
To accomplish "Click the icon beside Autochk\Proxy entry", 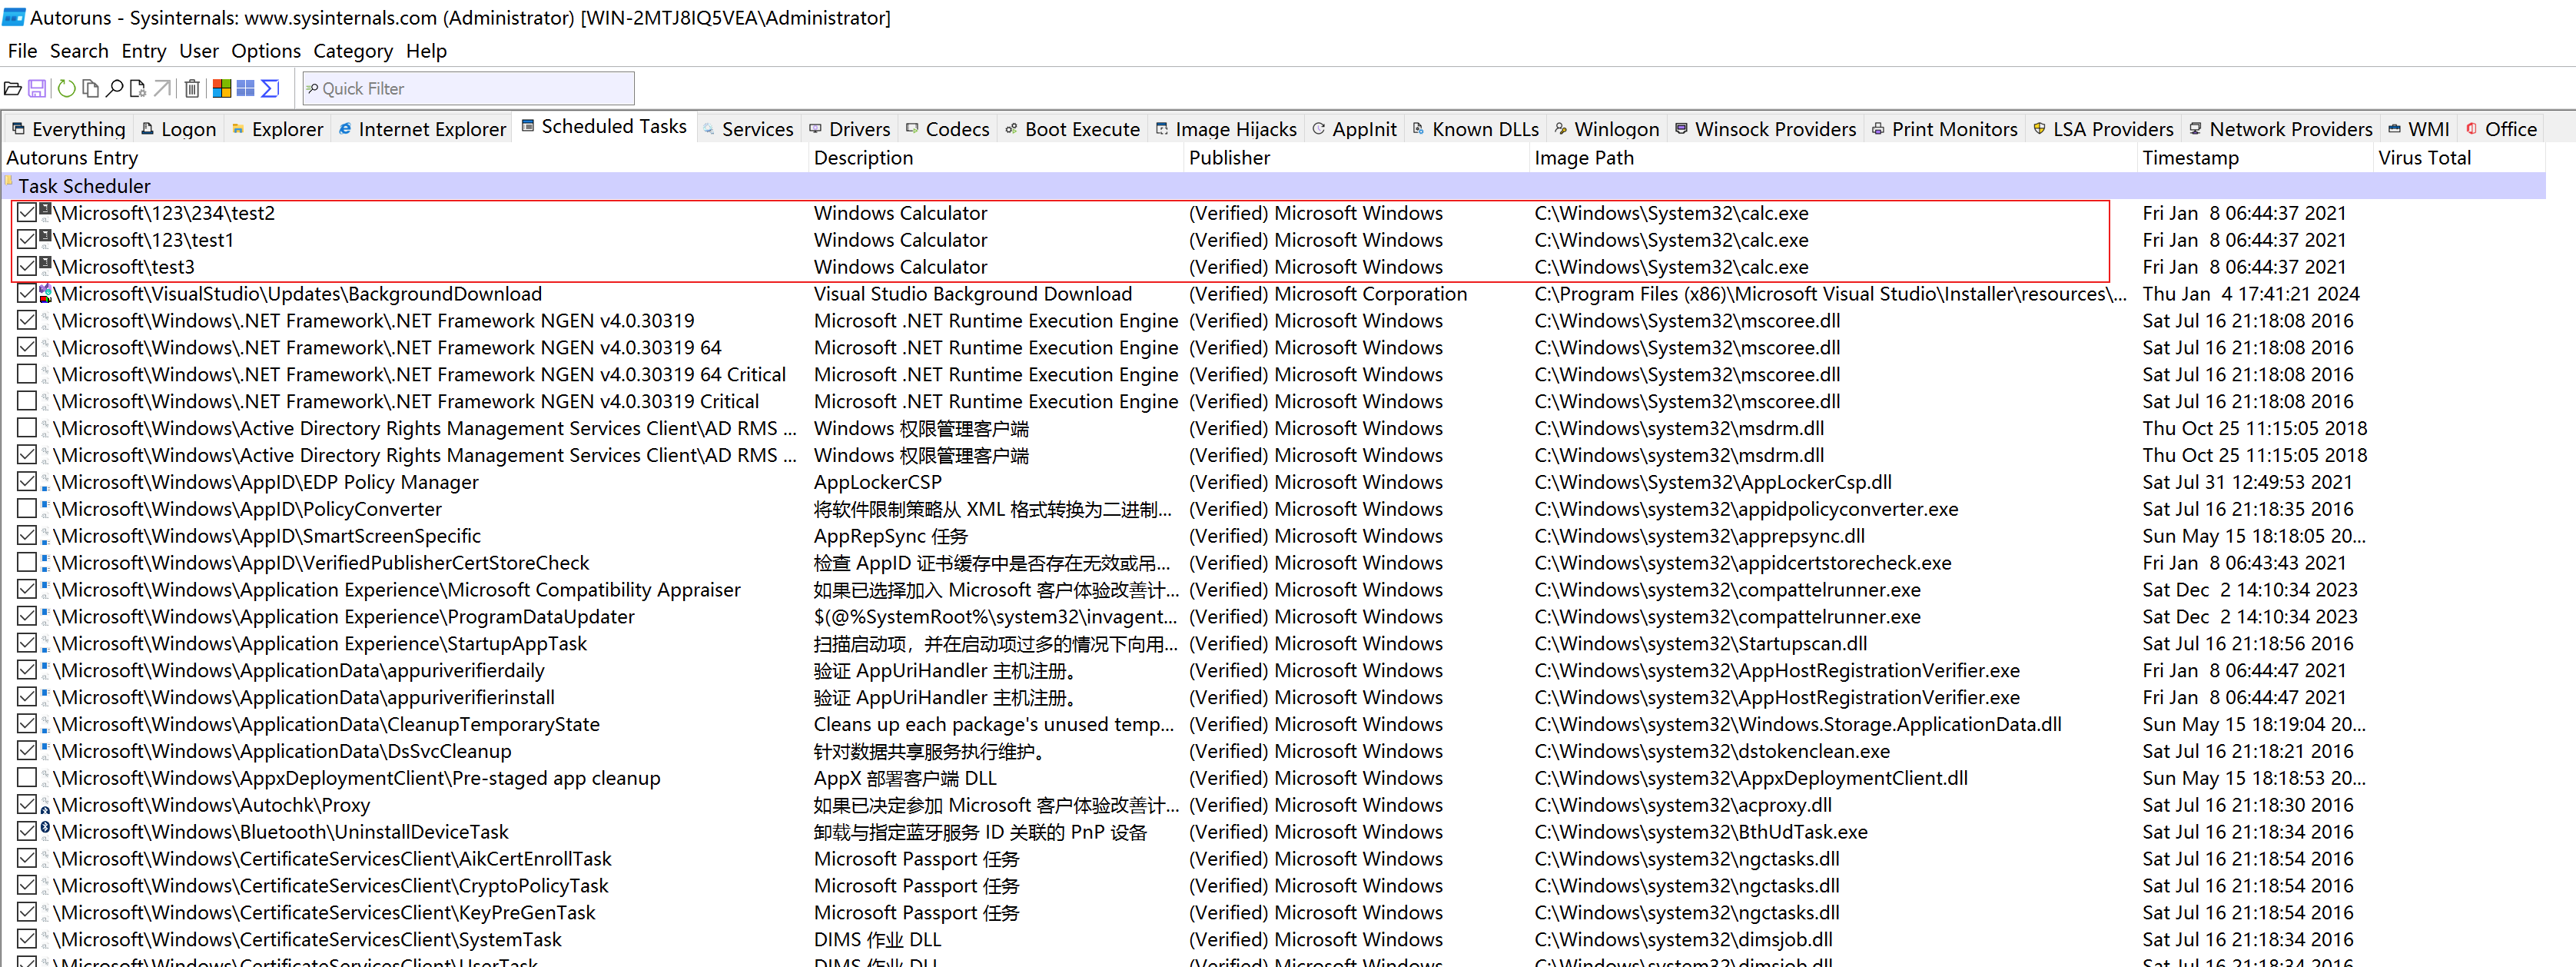I will (45, 806).
